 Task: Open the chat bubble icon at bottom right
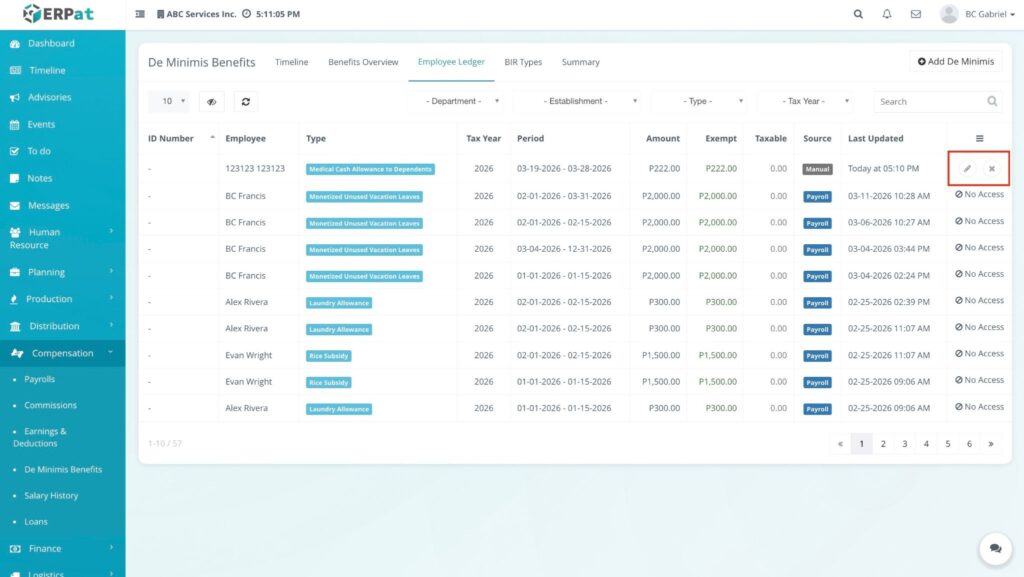[995, 548]
